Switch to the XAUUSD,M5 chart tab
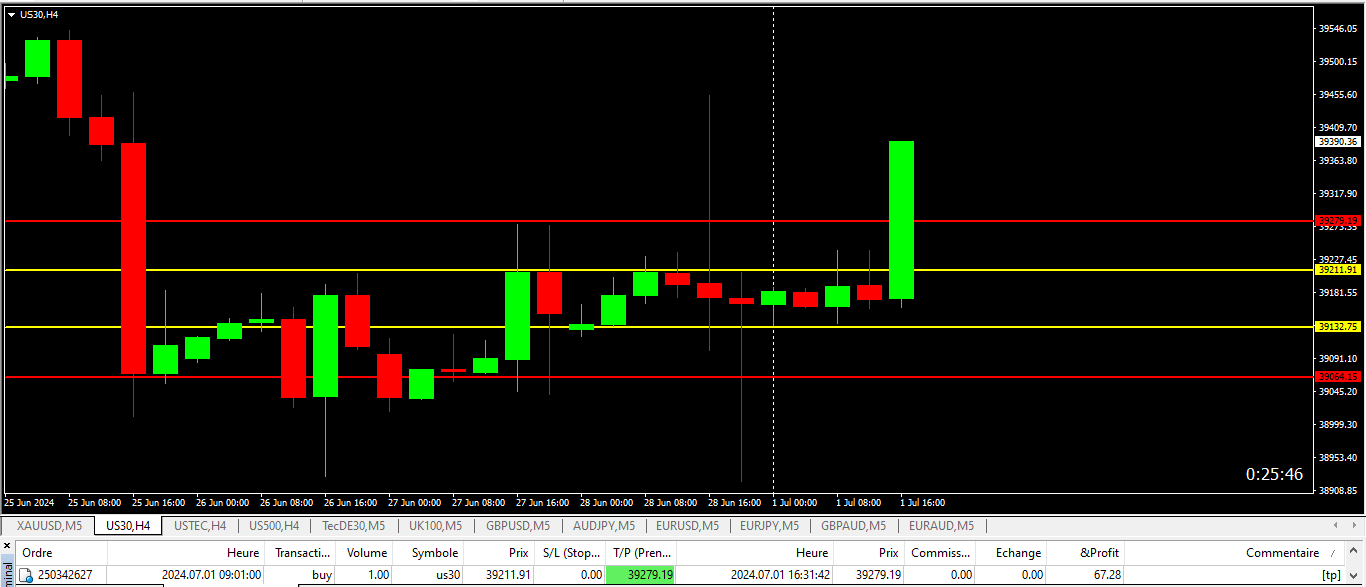Screen dimensions: 1366x587 (x=49, y=525)
